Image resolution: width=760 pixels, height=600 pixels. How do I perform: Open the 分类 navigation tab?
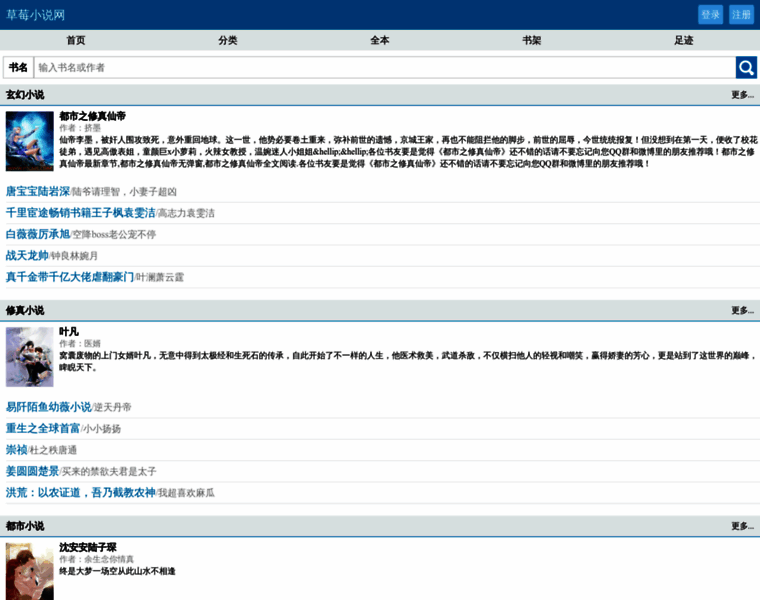click(x=228, y=40)
